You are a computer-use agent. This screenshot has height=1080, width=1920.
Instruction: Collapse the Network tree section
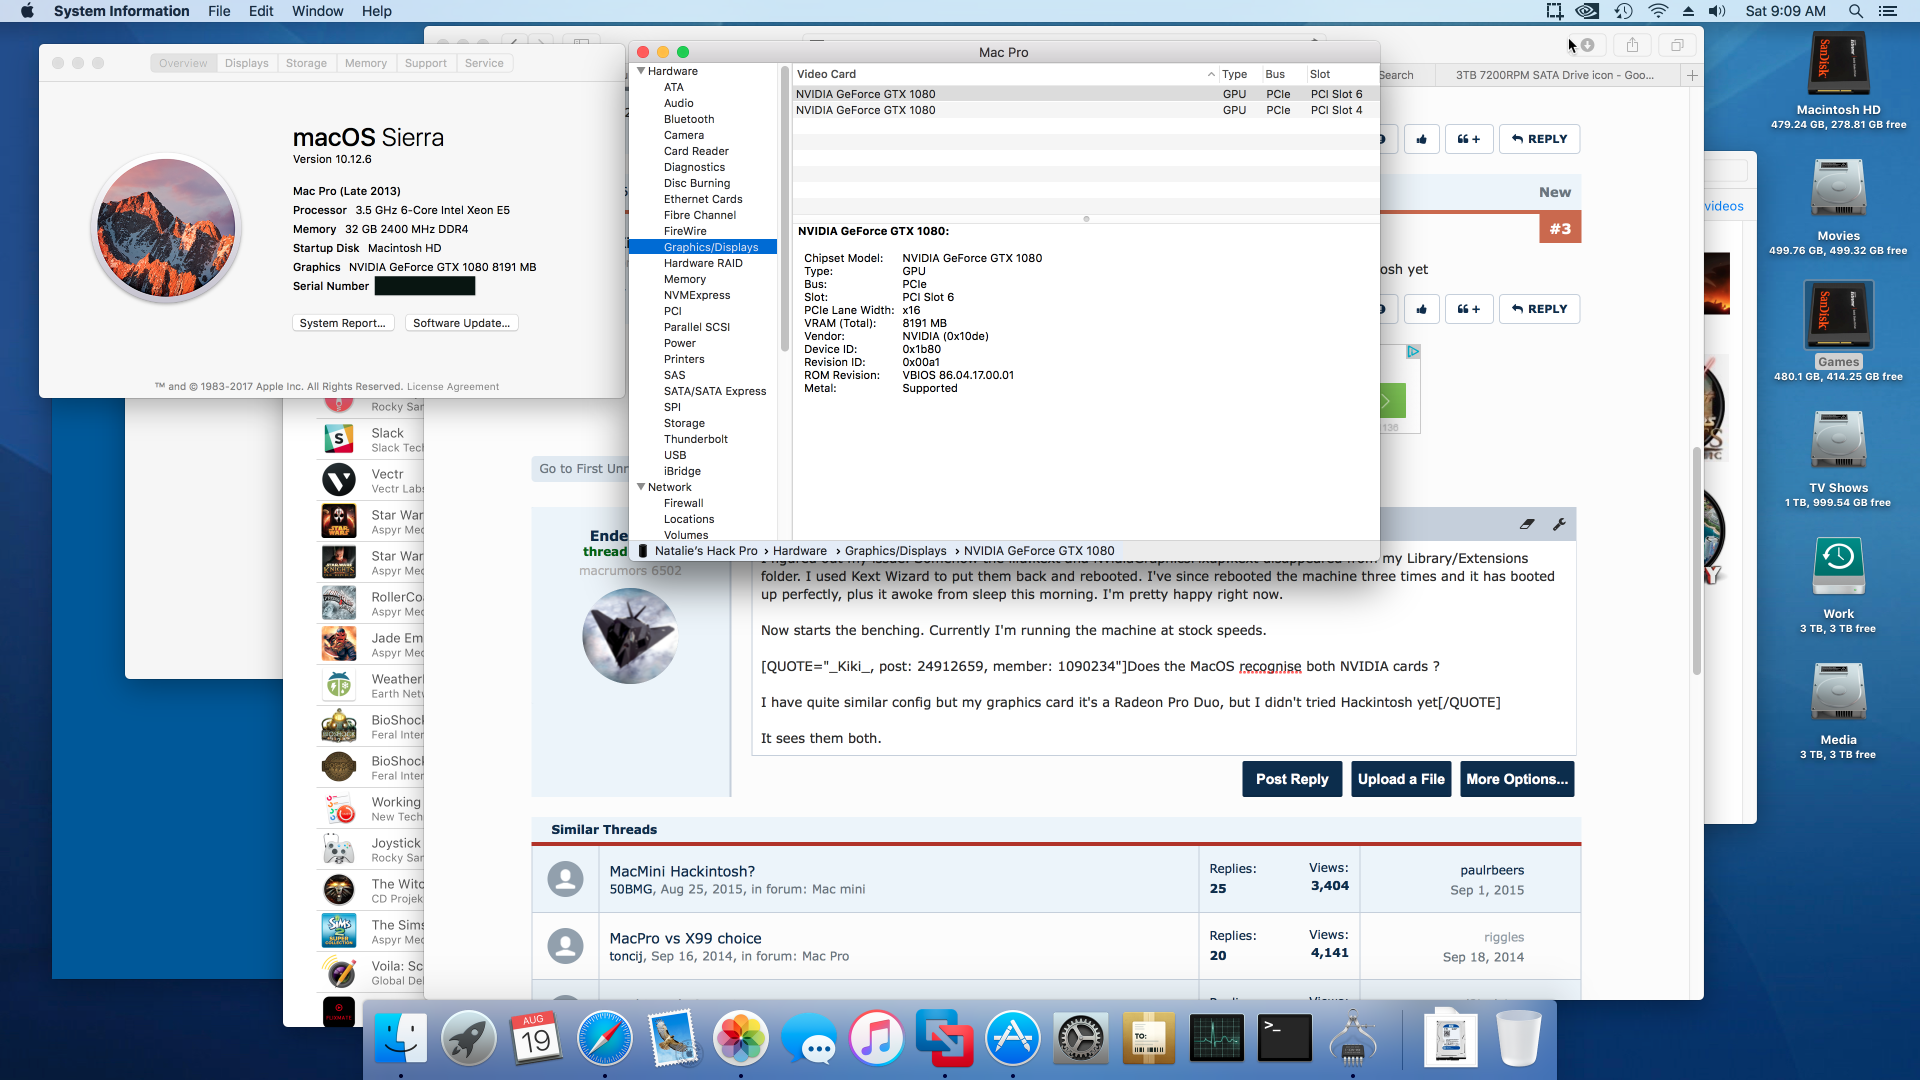point(641,487)
